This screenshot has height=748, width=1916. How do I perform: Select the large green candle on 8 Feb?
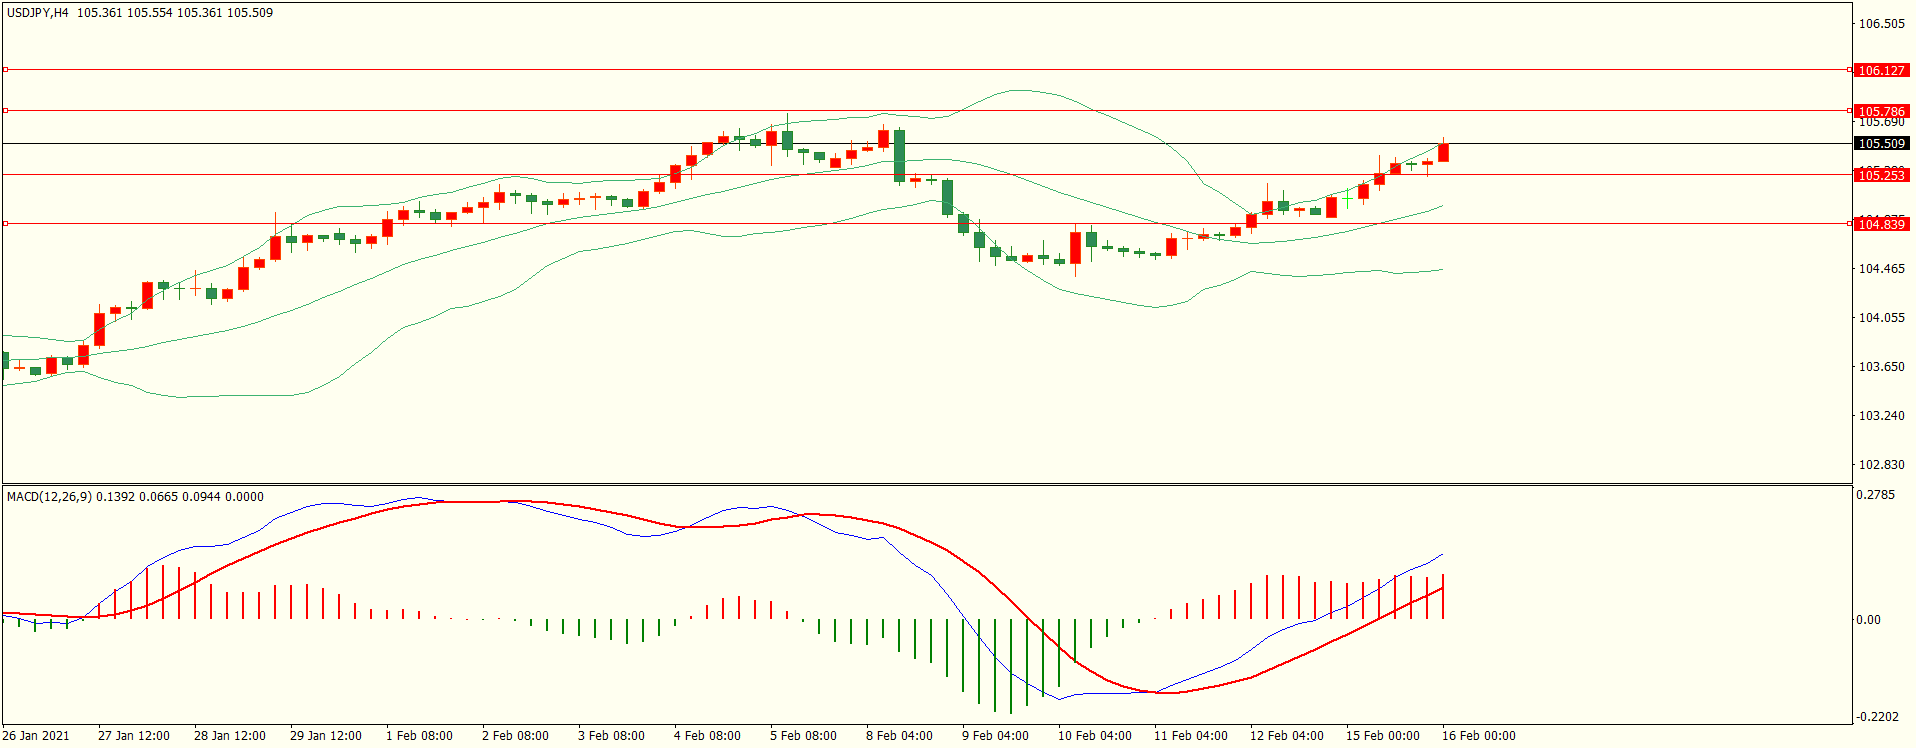pos(899,155)
